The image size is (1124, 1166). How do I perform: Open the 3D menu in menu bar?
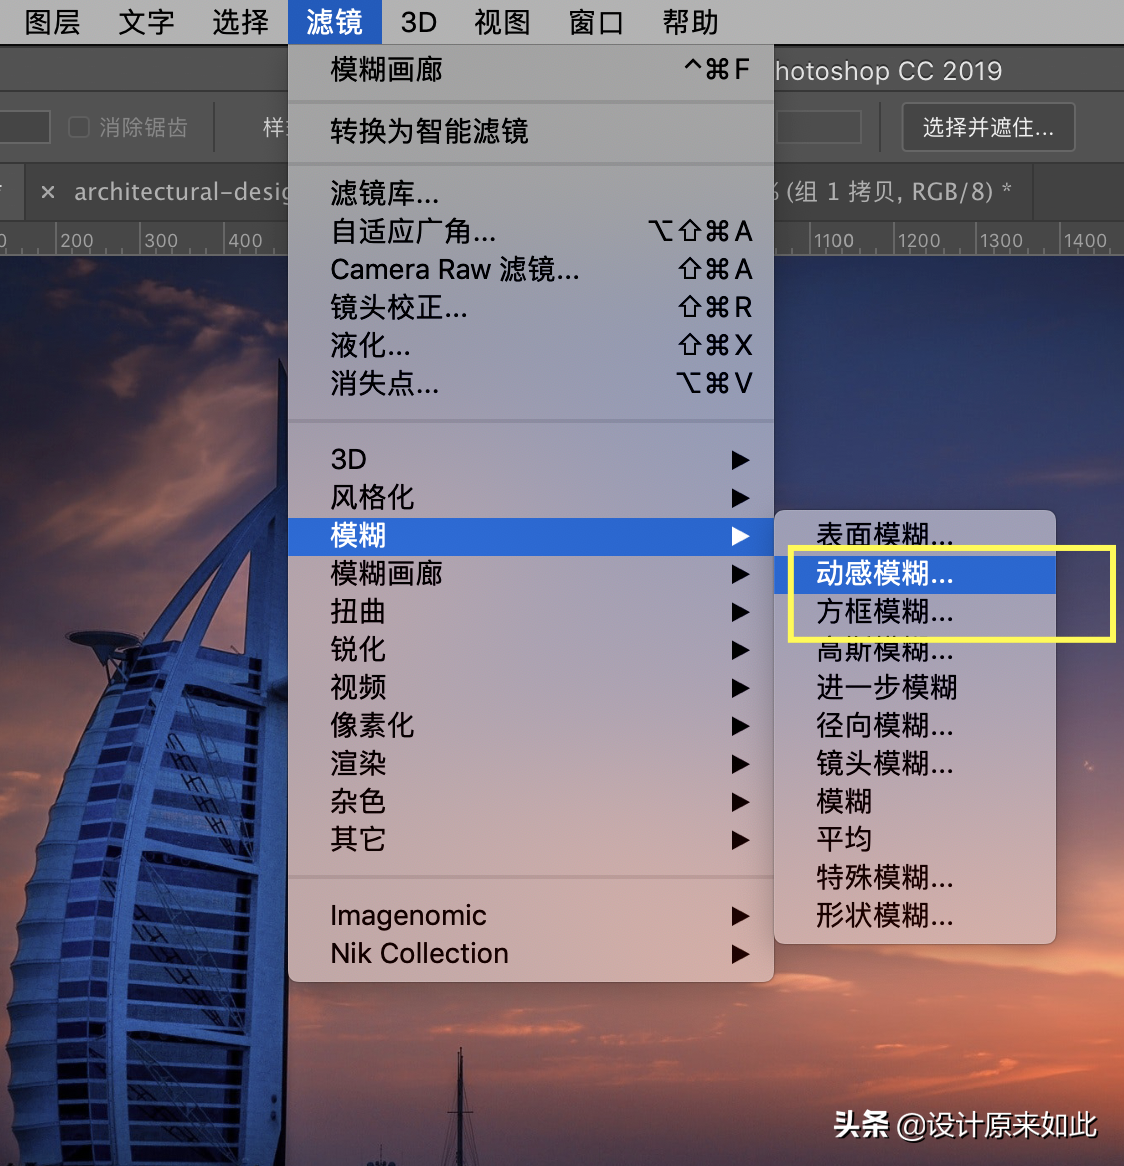point(419,22)
